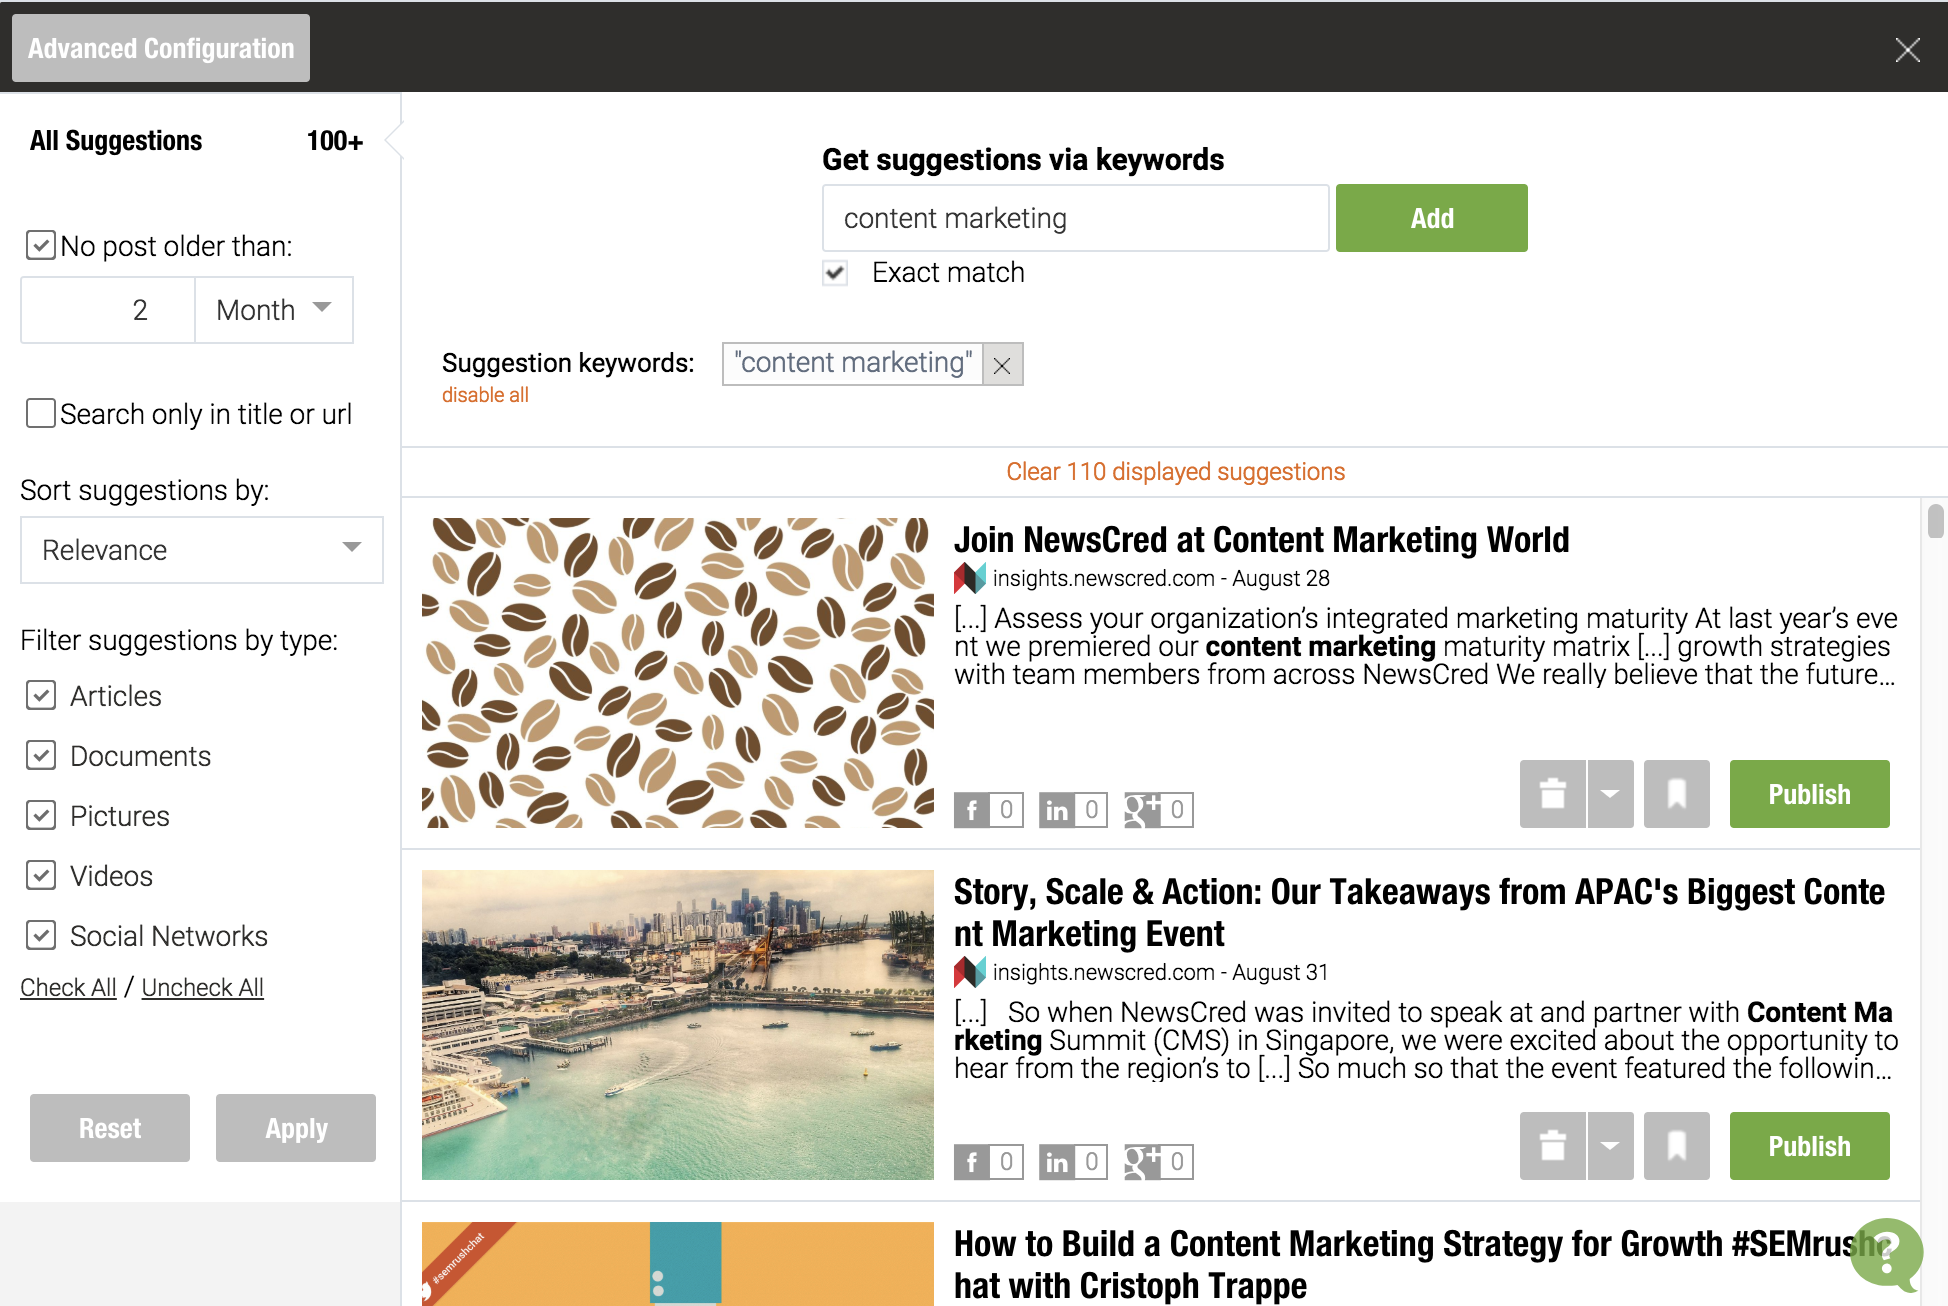
Task: Enable Search only in title or url
Action: pos(41,413)
